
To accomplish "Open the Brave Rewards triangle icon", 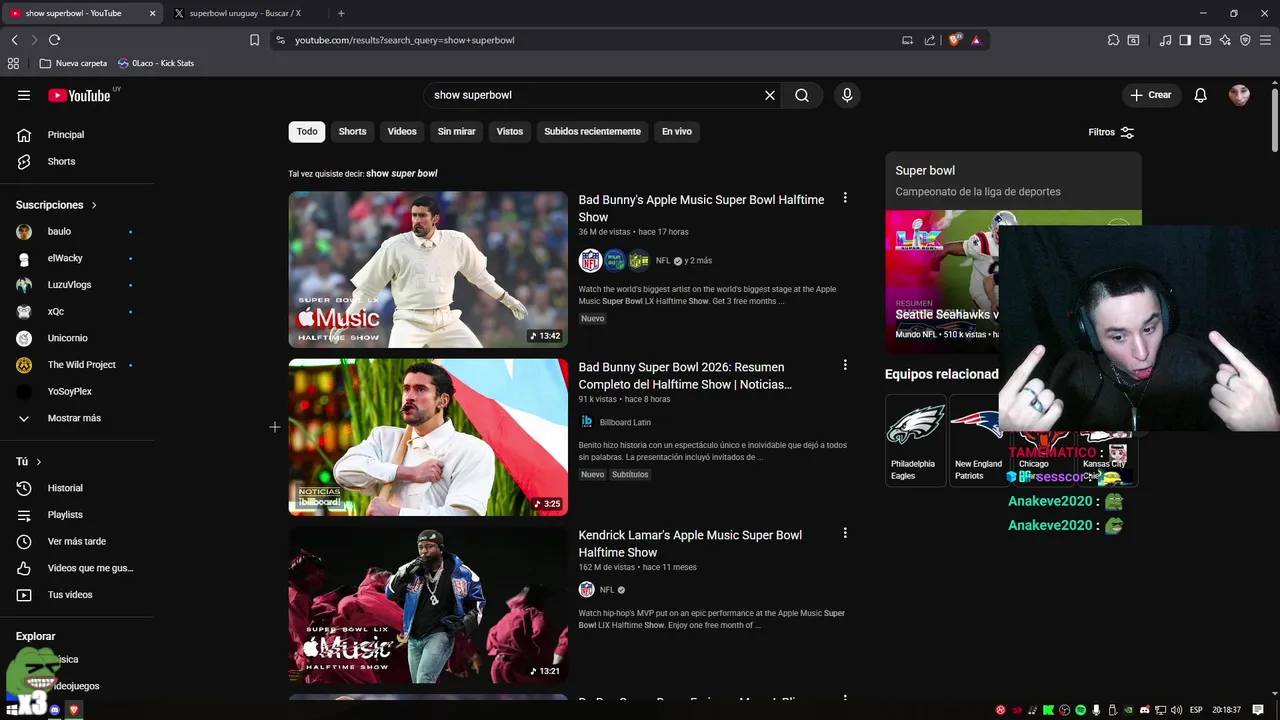I will [976, 40].
